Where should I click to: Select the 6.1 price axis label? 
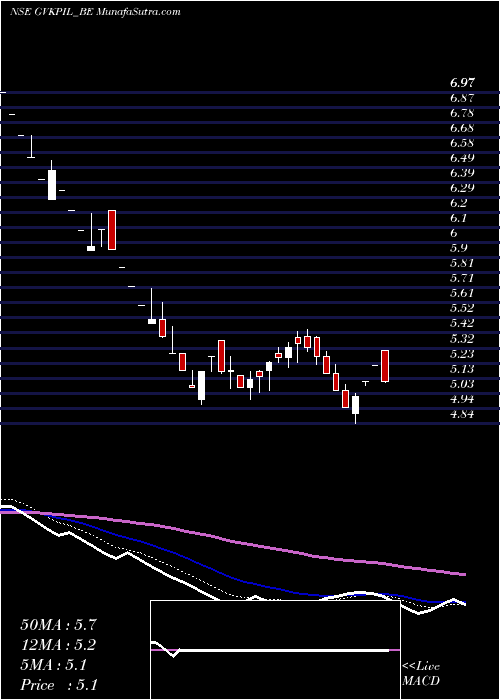pos(459,219)
